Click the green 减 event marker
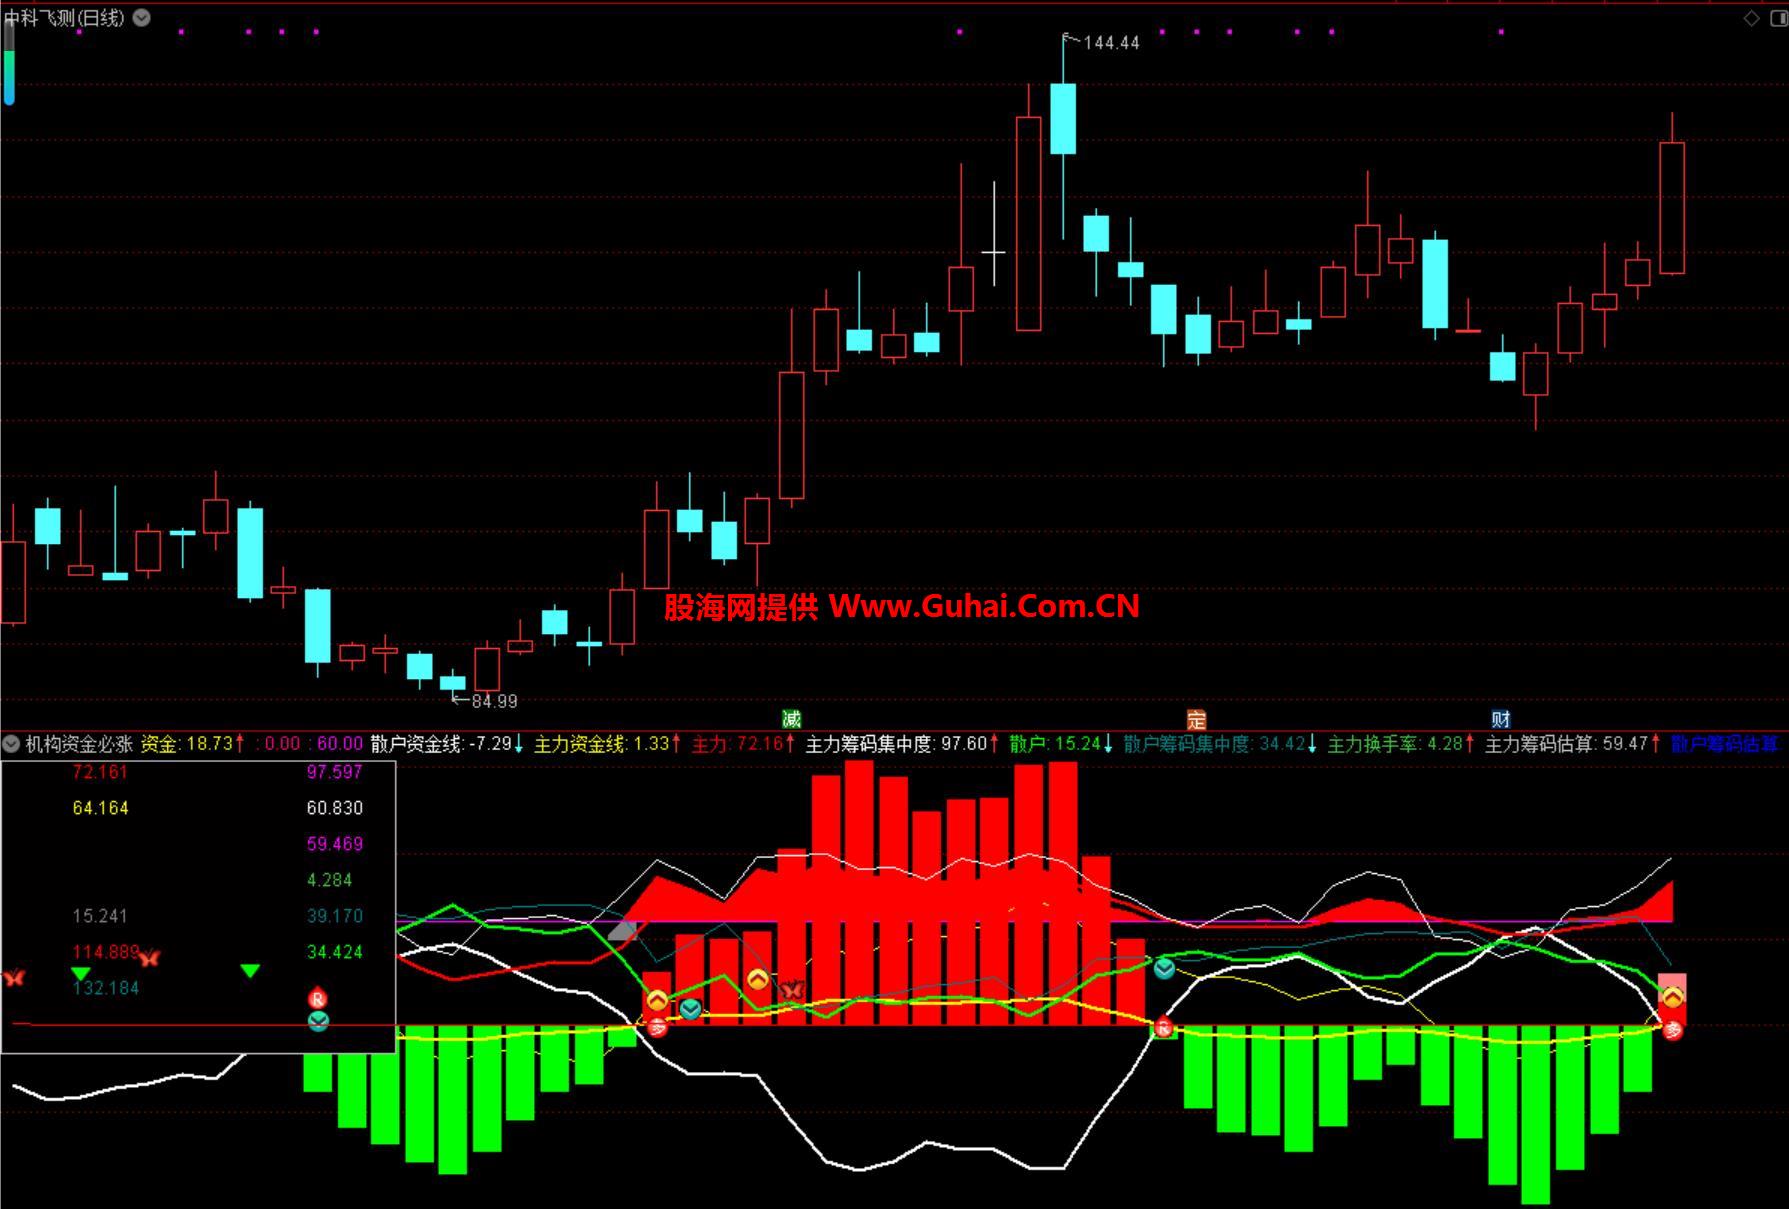This screenshot has width=1789, height=1209. [x=791, y=719]
